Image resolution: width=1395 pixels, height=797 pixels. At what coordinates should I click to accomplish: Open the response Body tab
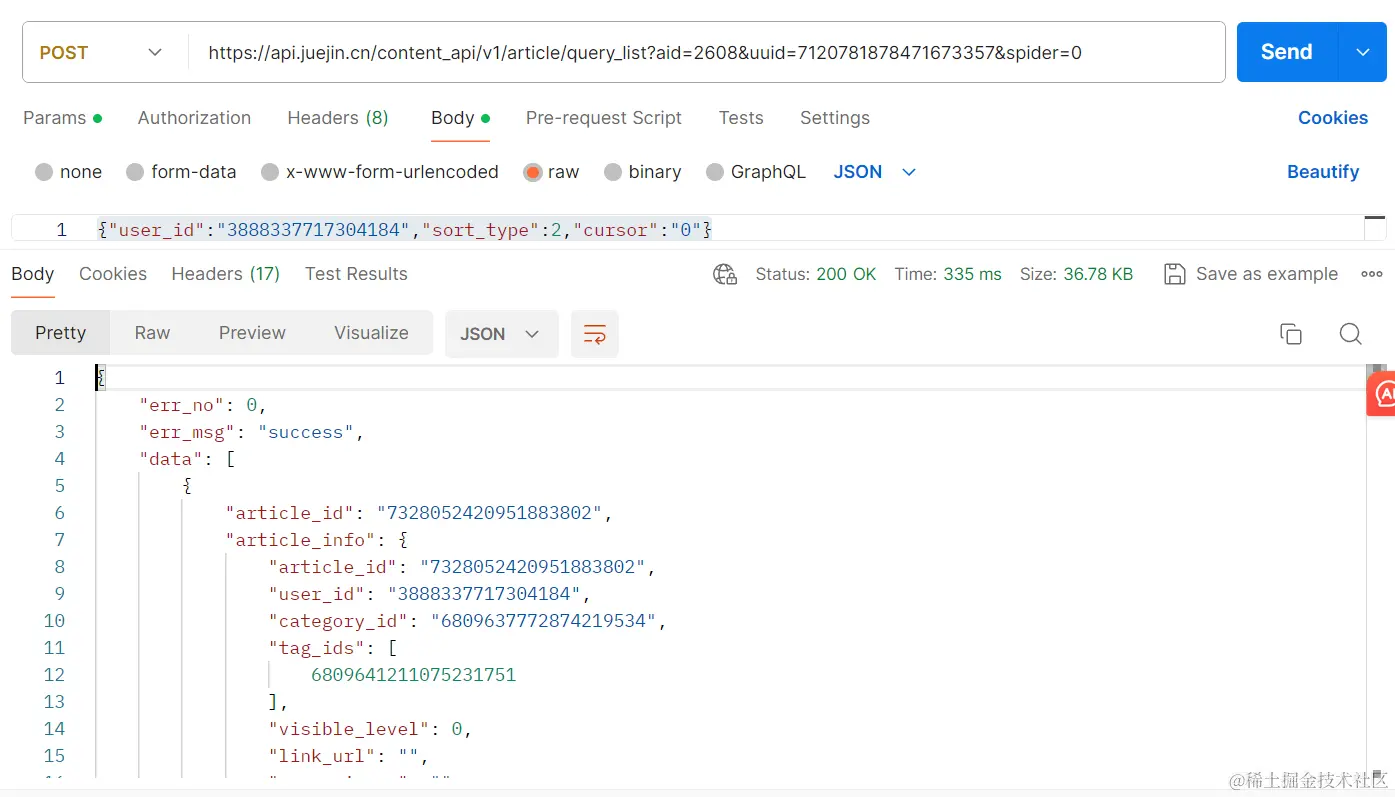[x=32, y=274]
